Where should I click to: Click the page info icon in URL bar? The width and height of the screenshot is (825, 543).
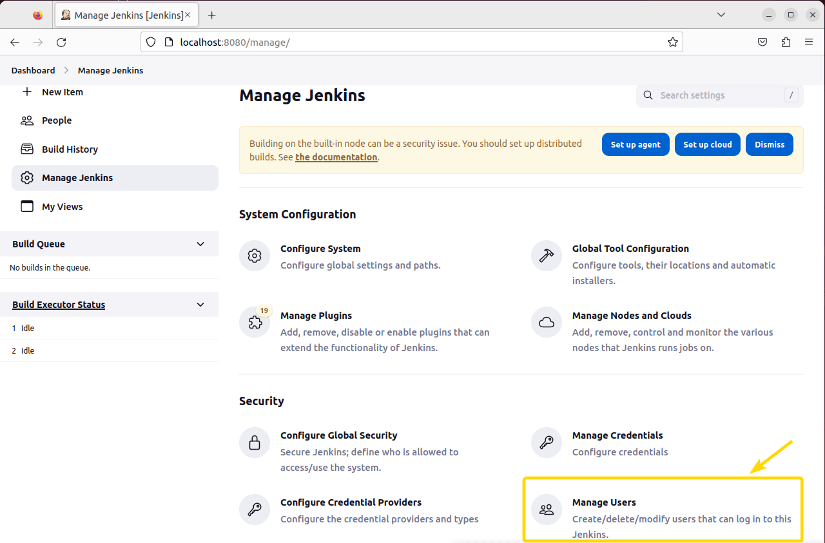coord(169,42)
